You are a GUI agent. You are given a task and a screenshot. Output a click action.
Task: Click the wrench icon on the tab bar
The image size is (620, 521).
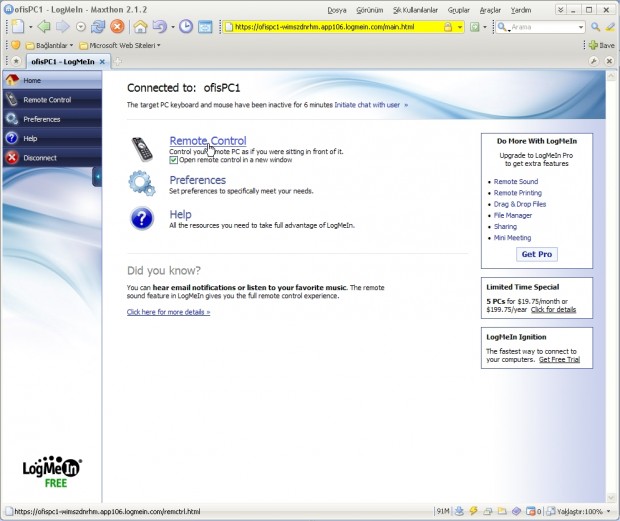point(594,61)
